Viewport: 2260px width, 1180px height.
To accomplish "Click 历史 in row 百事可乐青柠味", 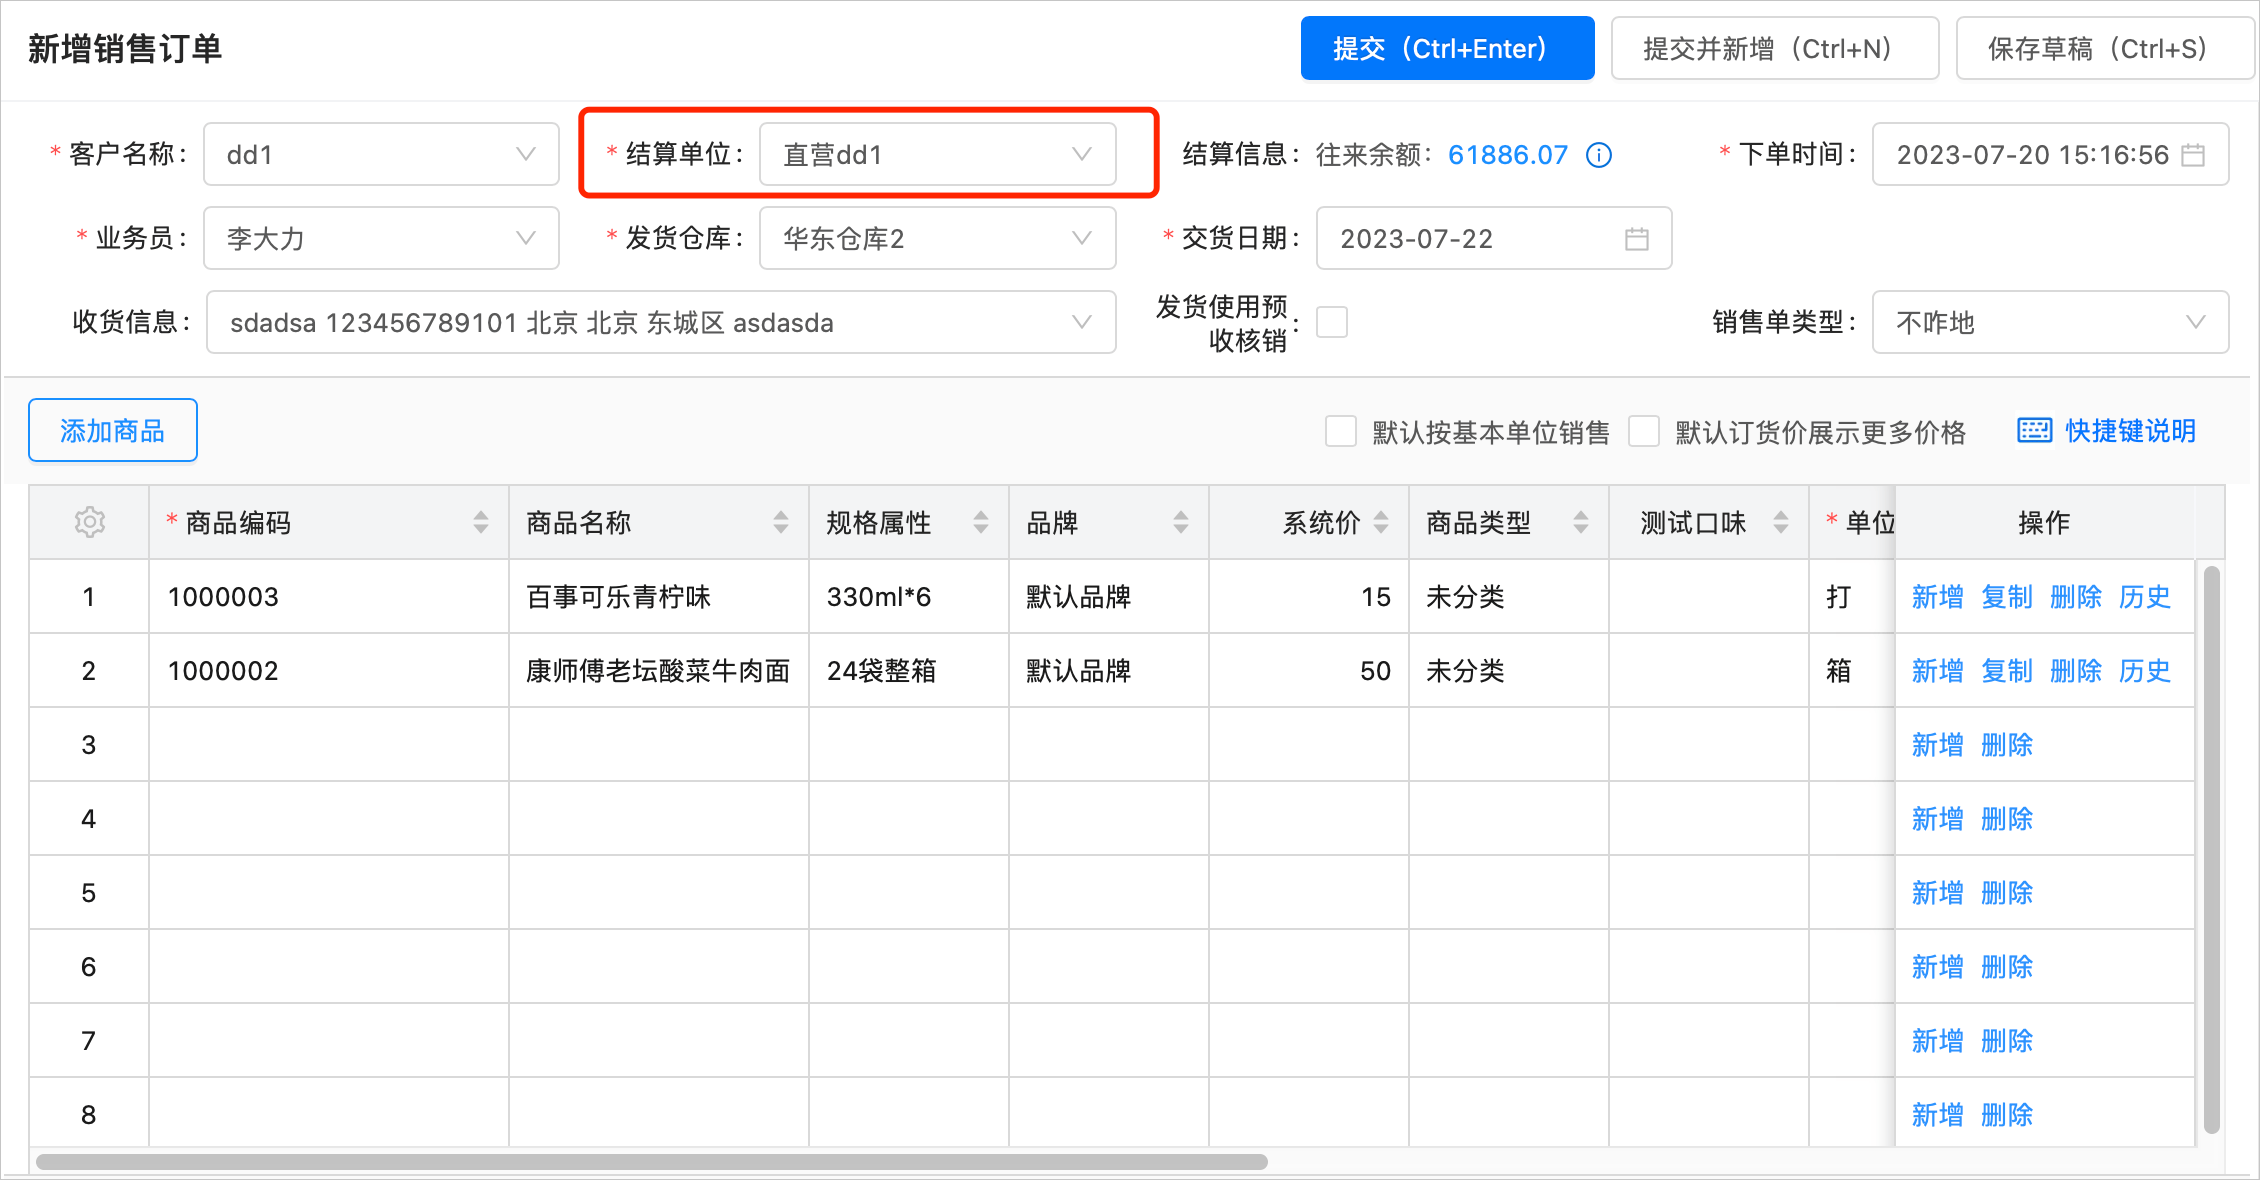I will (2145, 597).
